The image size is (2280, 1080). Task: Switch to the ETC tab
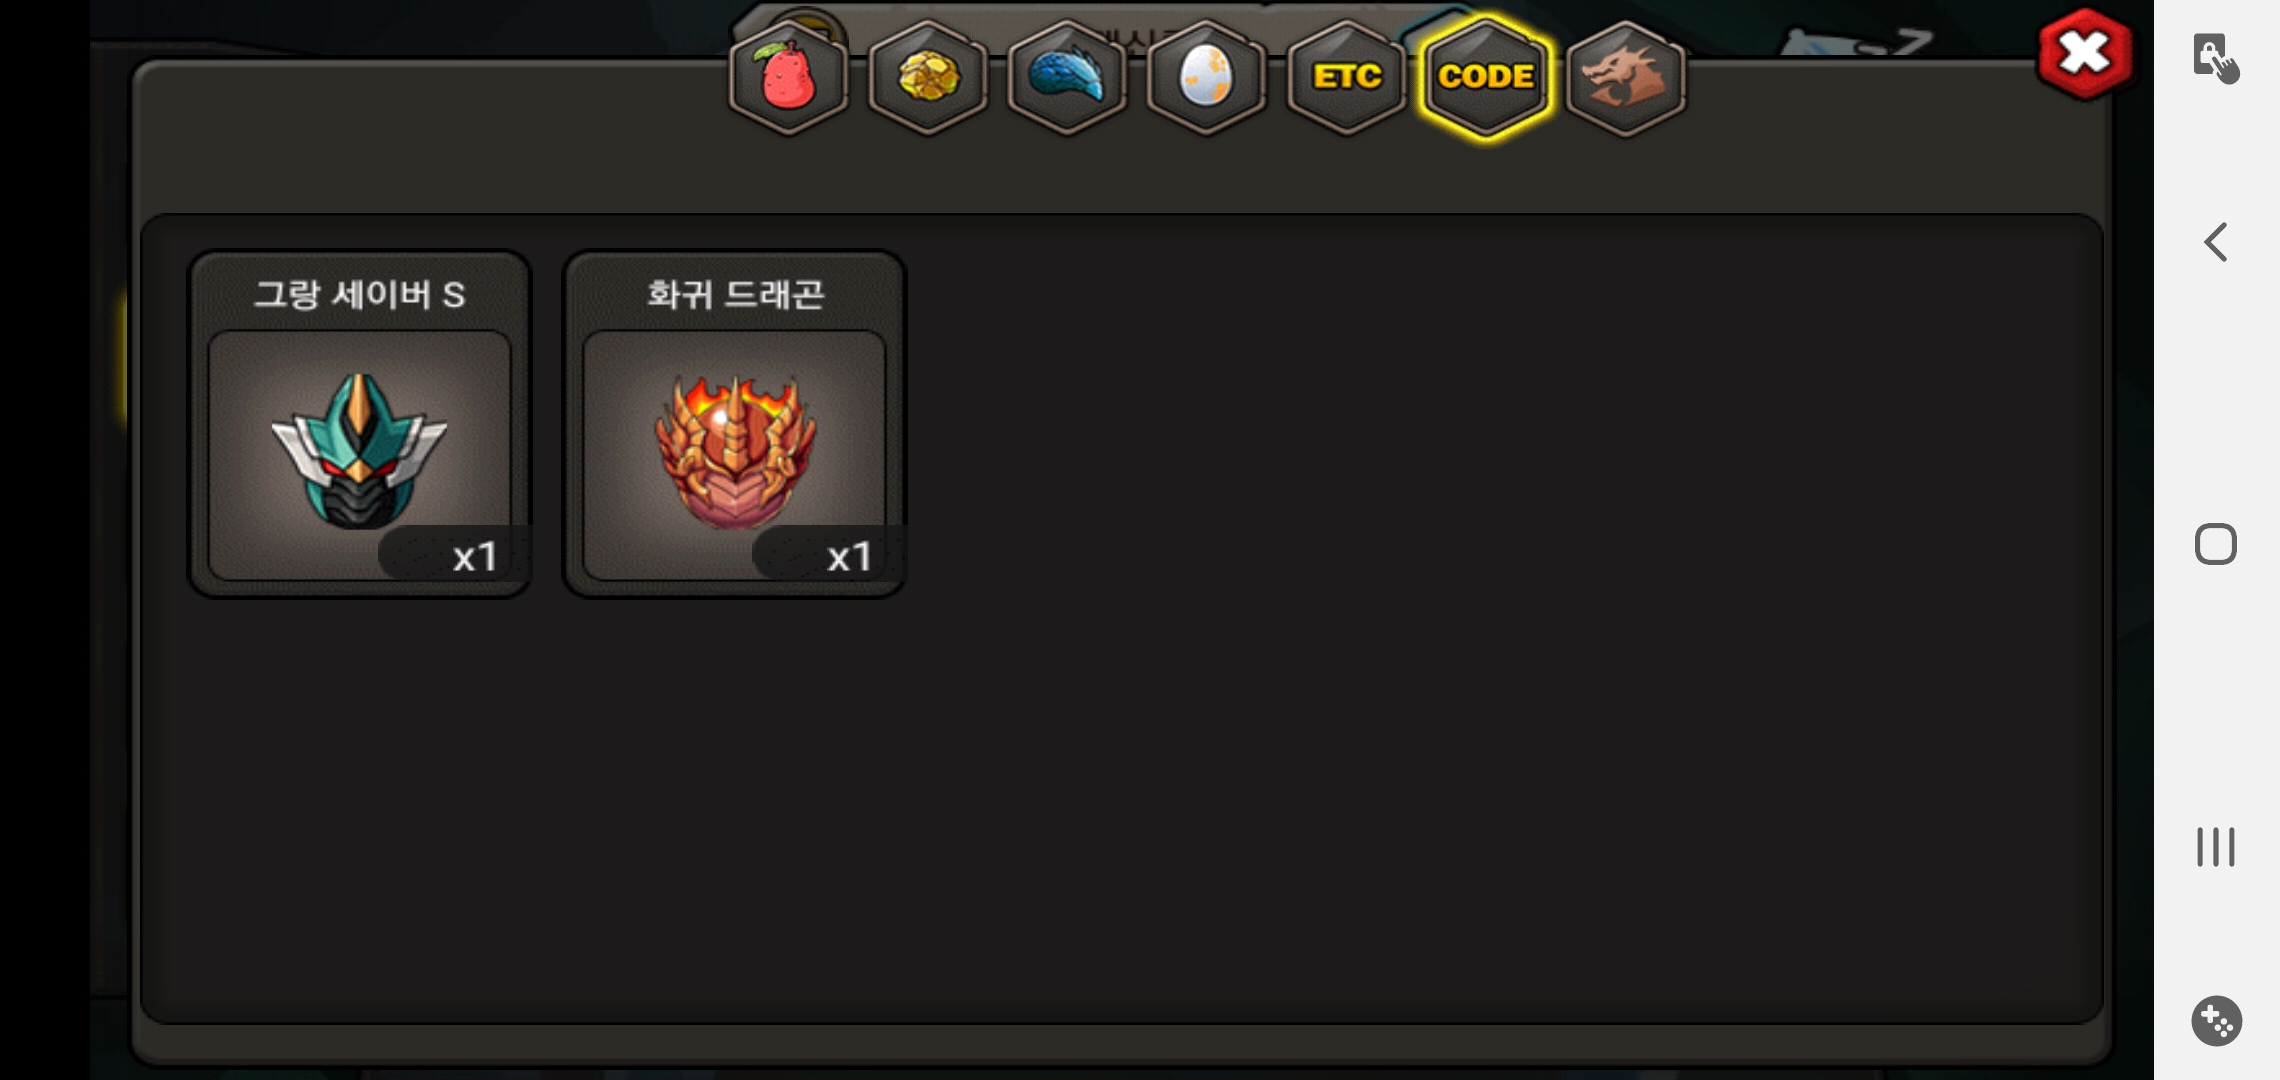click(1346, 77)
